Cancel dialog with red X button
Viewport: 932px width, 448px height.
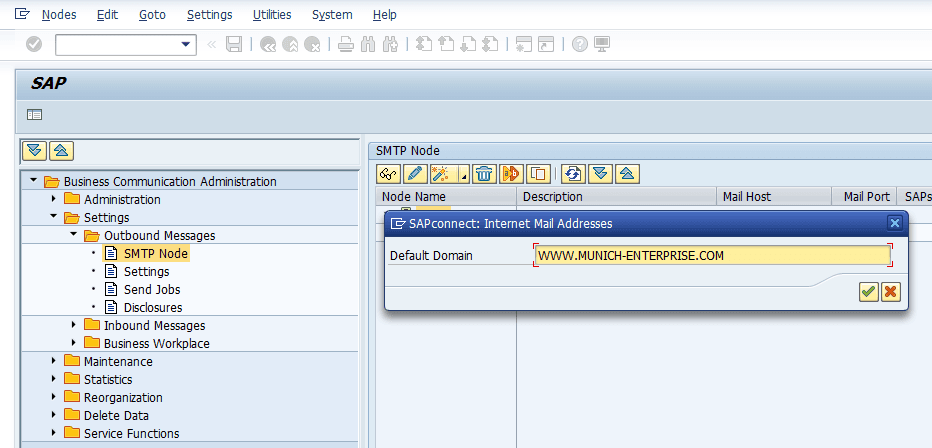(891, 292)
